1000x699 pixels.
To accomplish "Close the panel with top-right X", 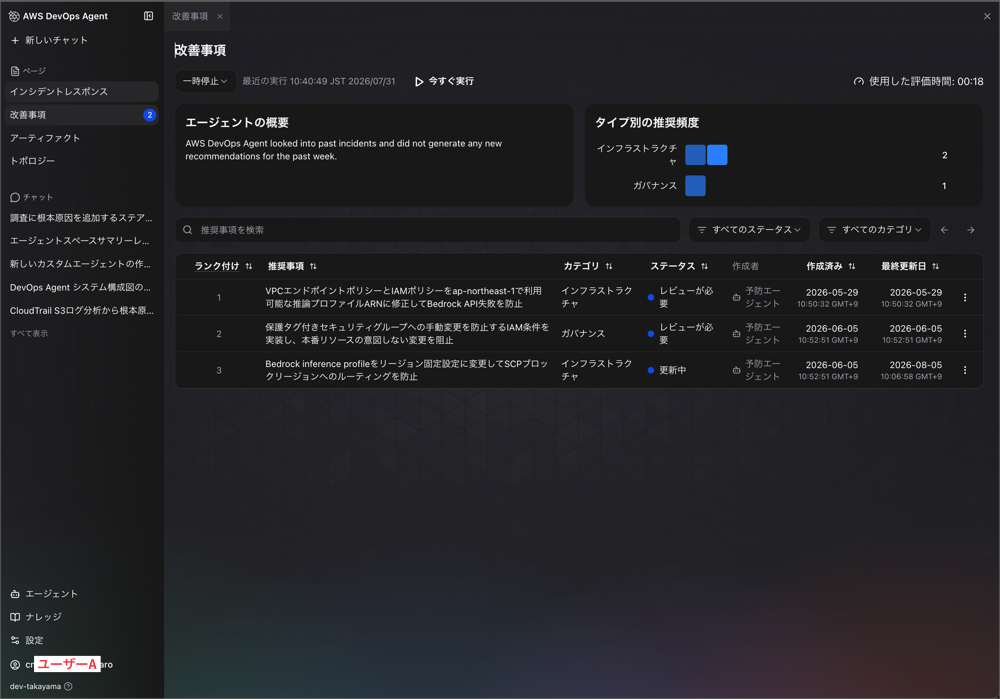I will pos(987,16).
